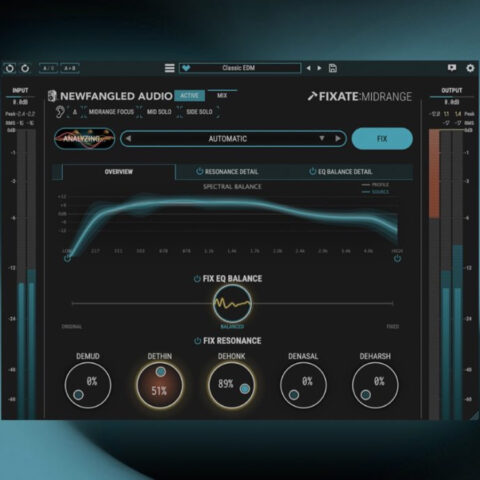
Task: Switch to the Overview tab
Action: [x=119, y=172]
